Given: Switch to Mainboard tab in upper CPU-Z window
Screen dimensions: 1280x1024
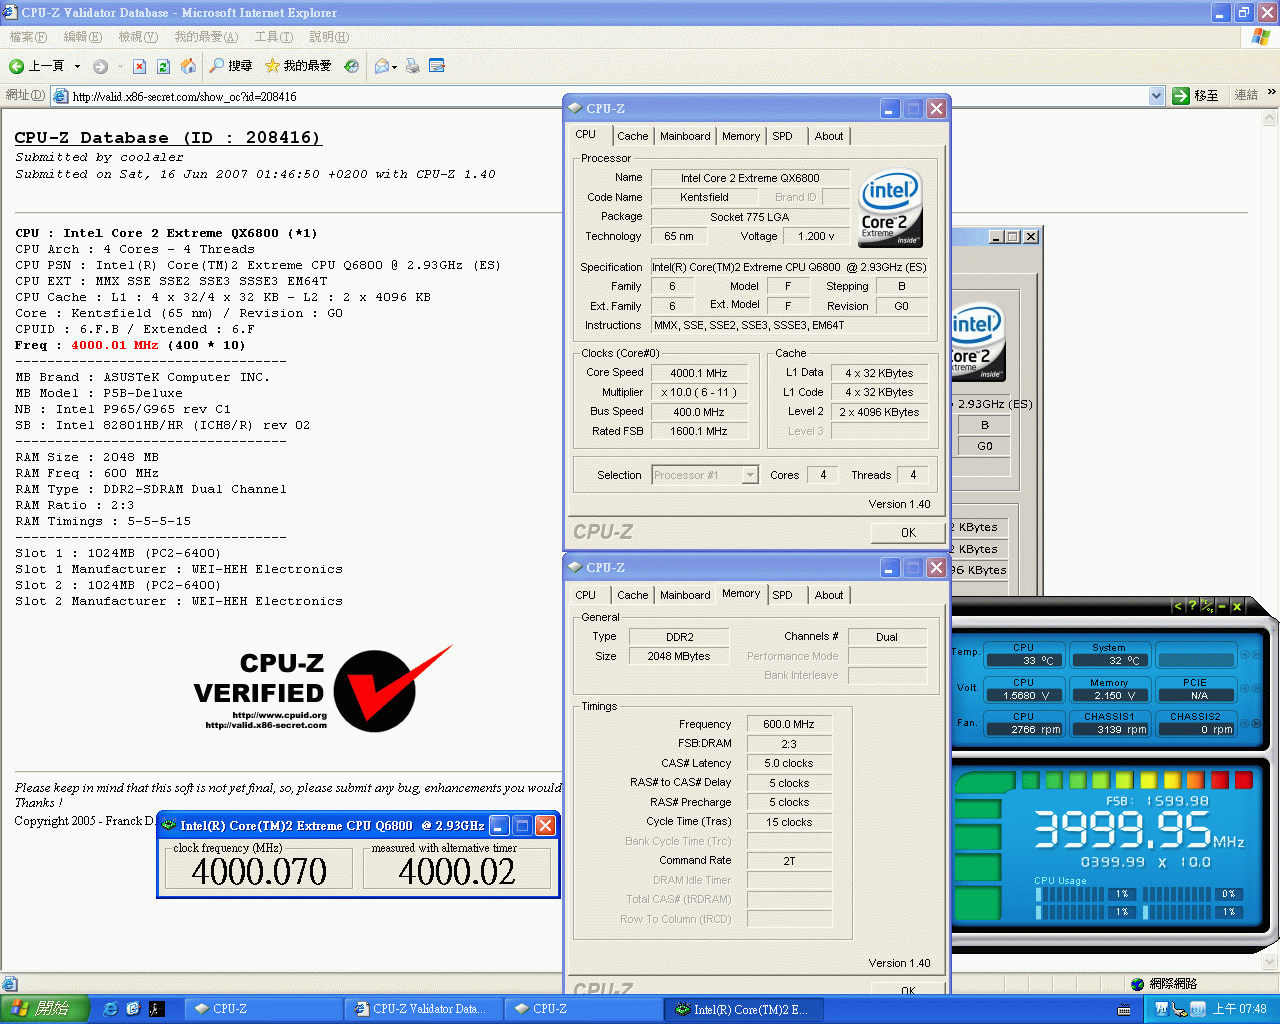Looking at the screenshot, I should coord(685,136).
